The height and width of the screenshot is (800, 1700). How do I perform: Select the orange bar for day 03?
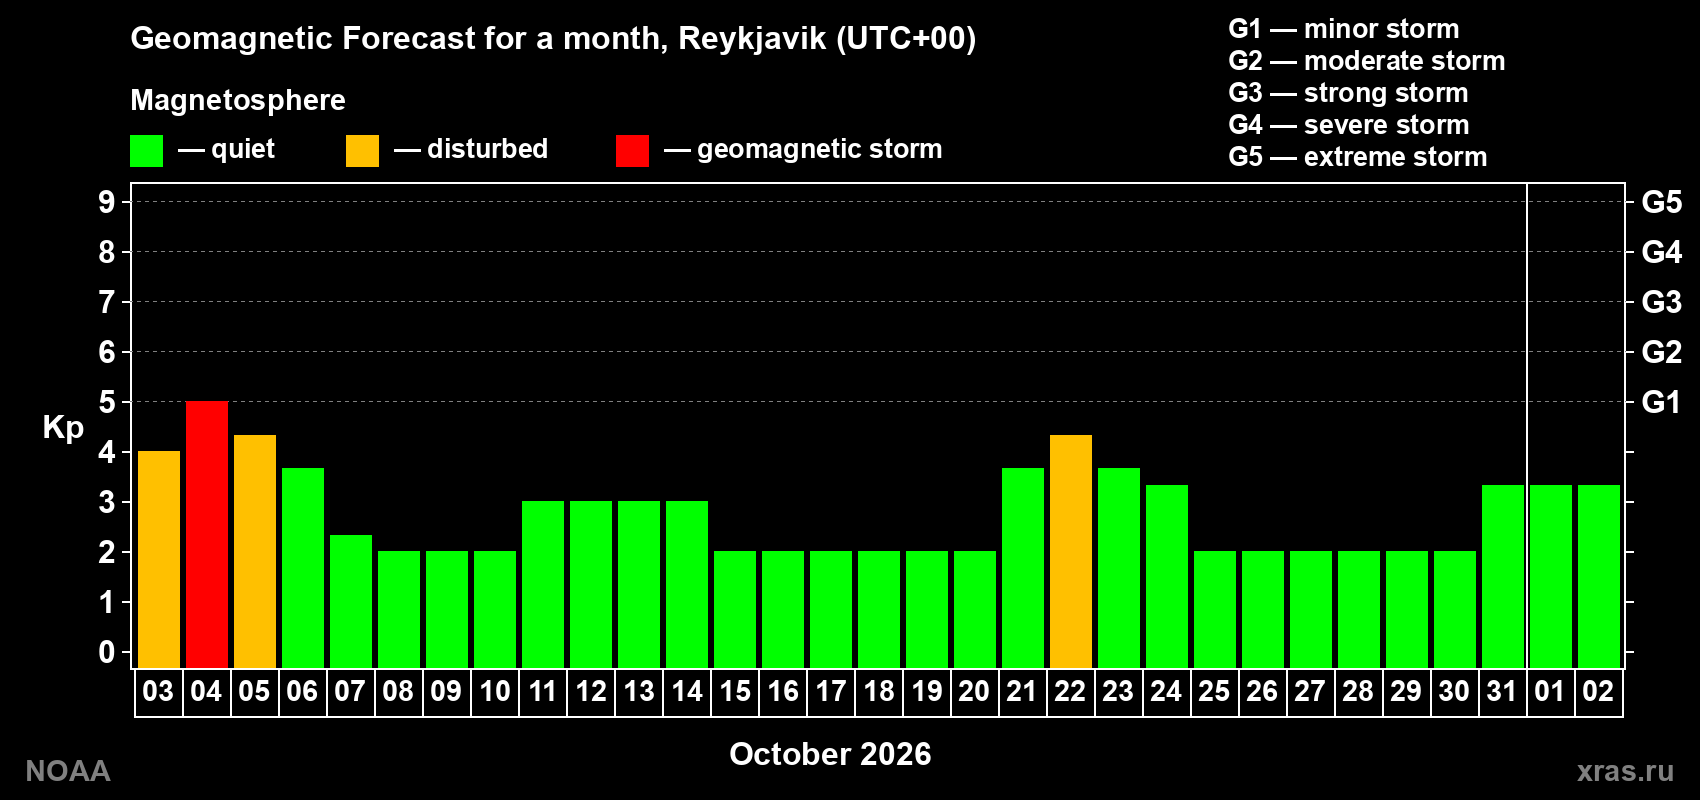[159, 559]
